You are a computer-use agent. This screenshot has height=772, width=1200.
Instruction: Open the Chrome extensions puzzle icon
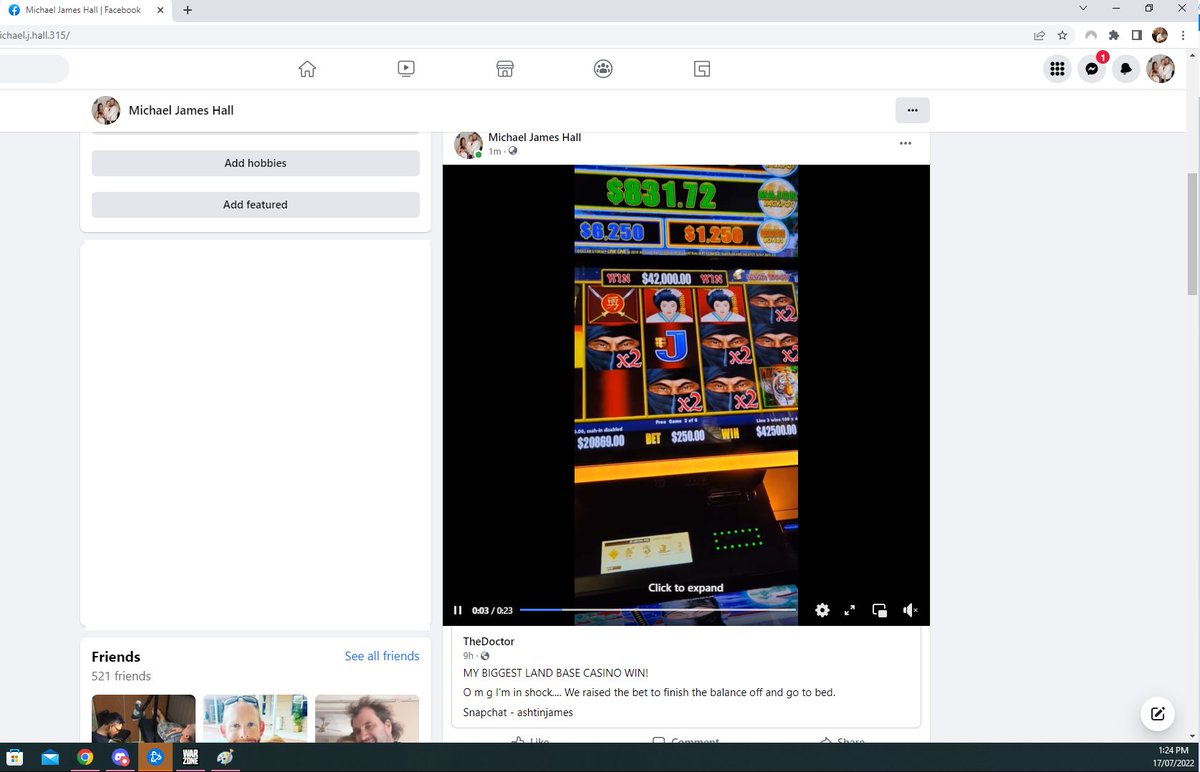coord(1113,35)
